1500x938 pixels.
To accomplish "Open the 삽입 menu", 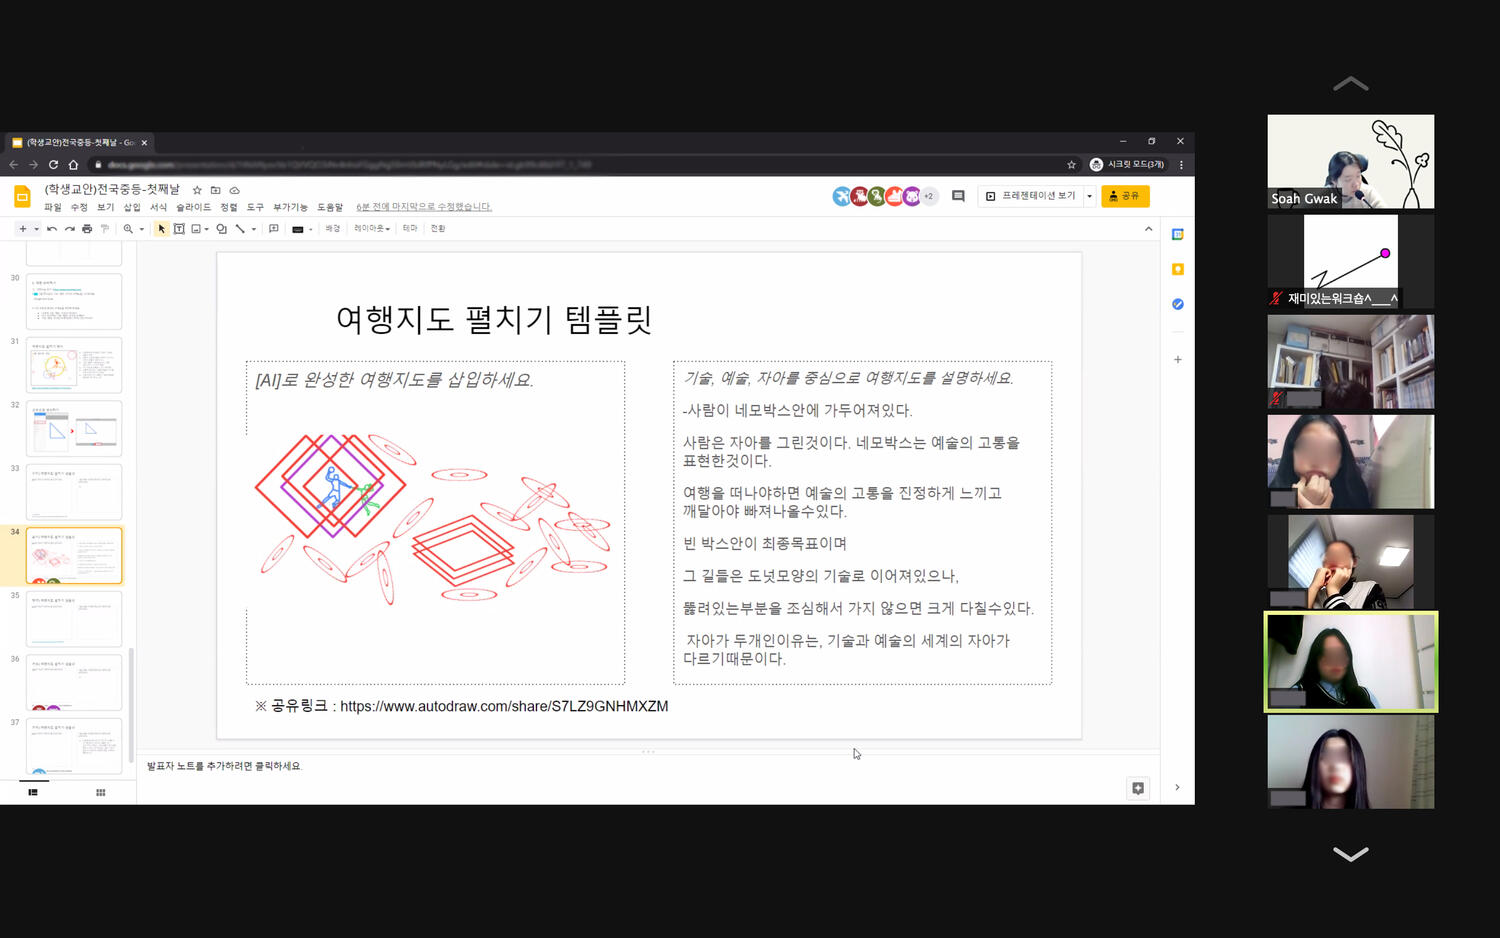I will tap(132, 207).
